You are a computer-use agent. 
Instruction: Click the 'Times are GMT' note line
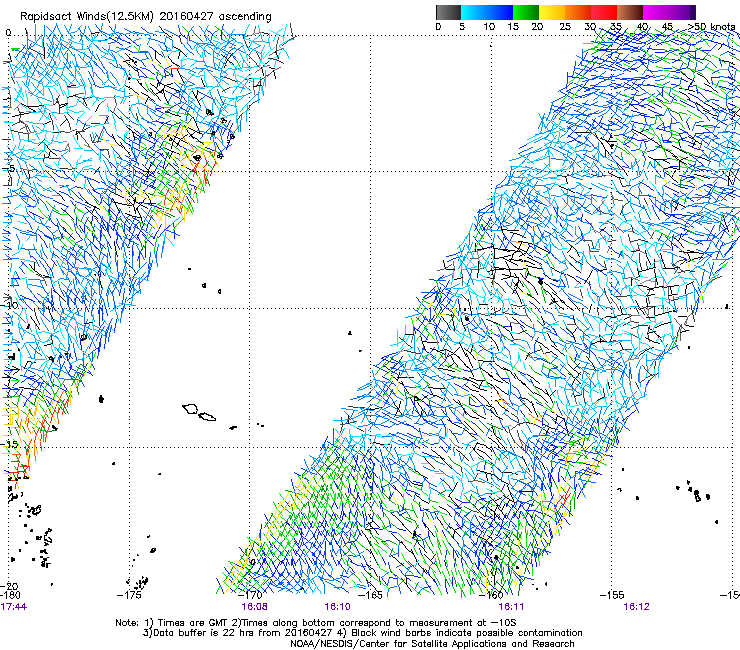316,623
